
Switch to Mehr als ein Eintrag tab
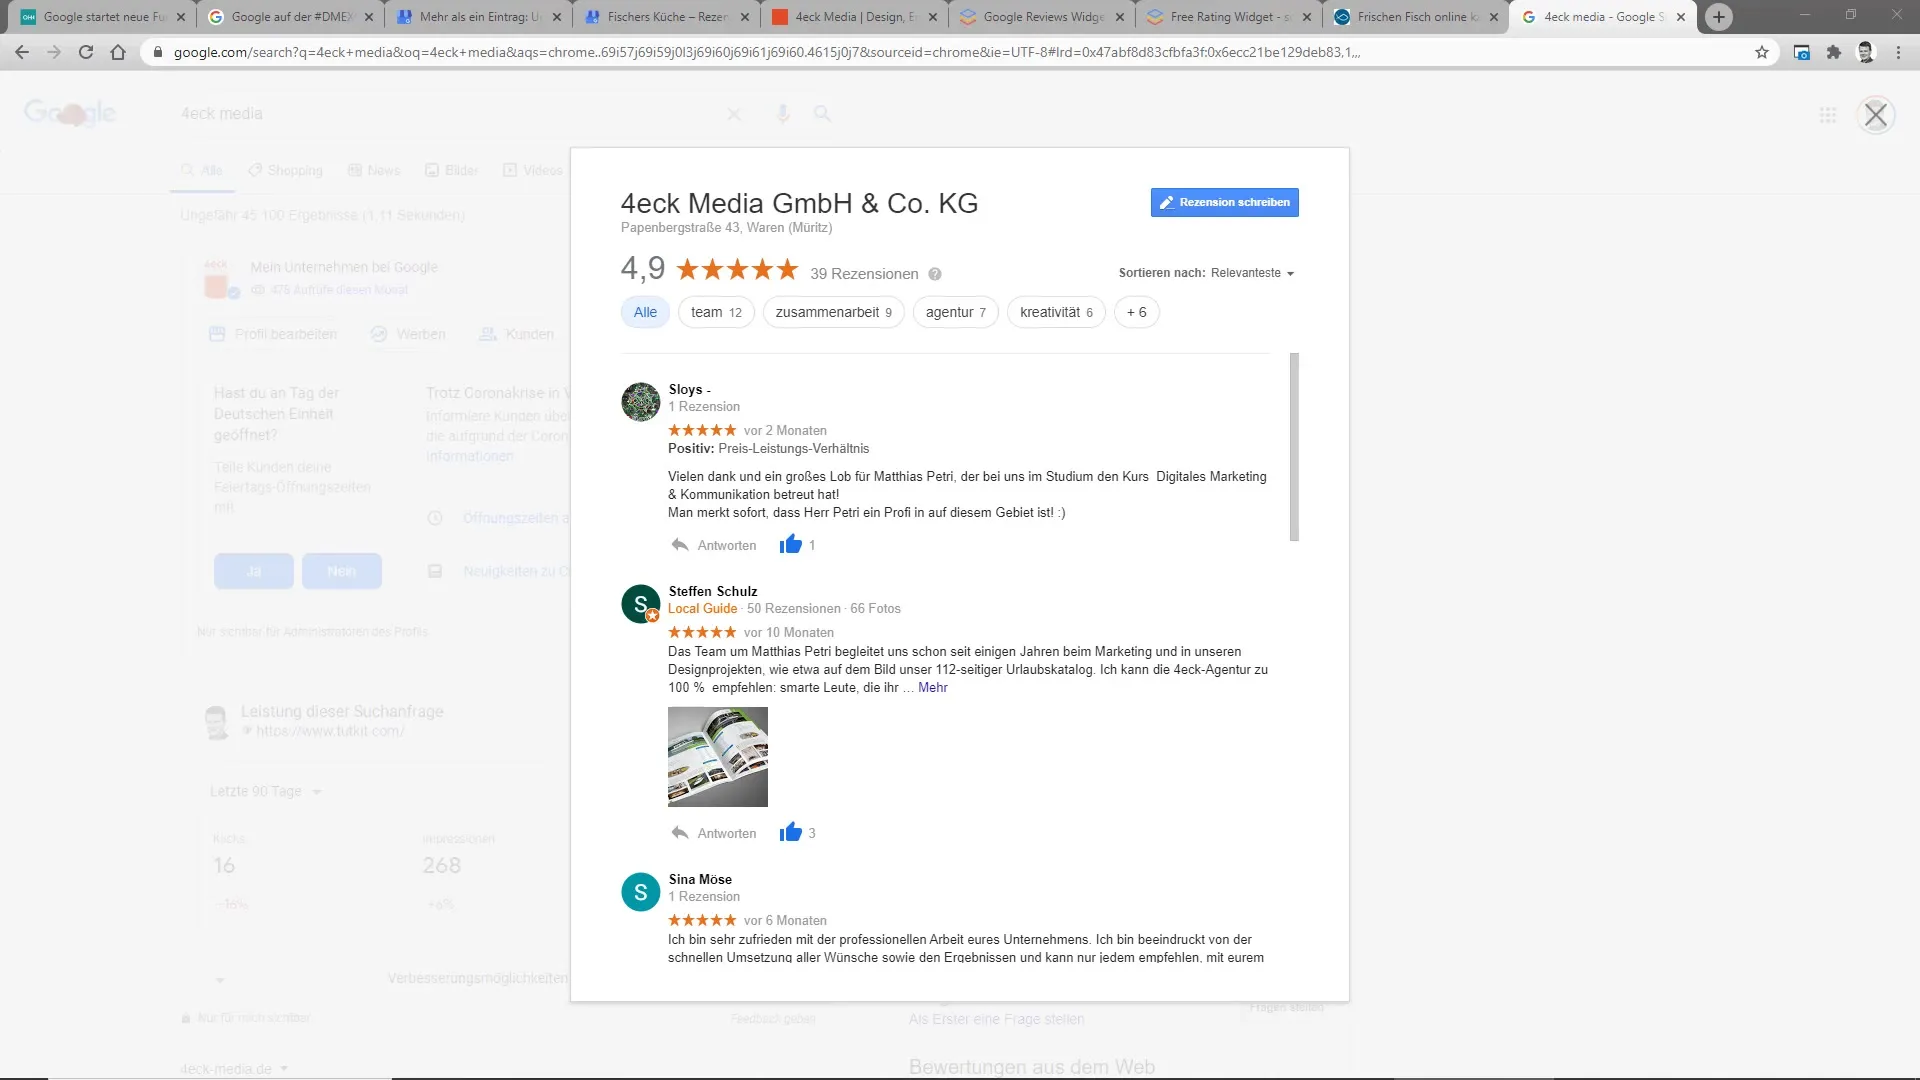tap(478, 17)
